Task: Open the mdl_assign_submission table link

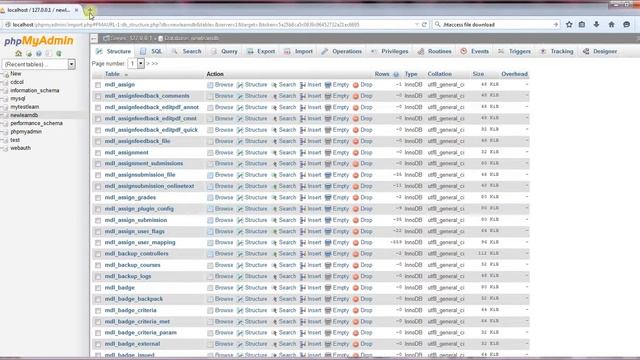Action: 136,220
